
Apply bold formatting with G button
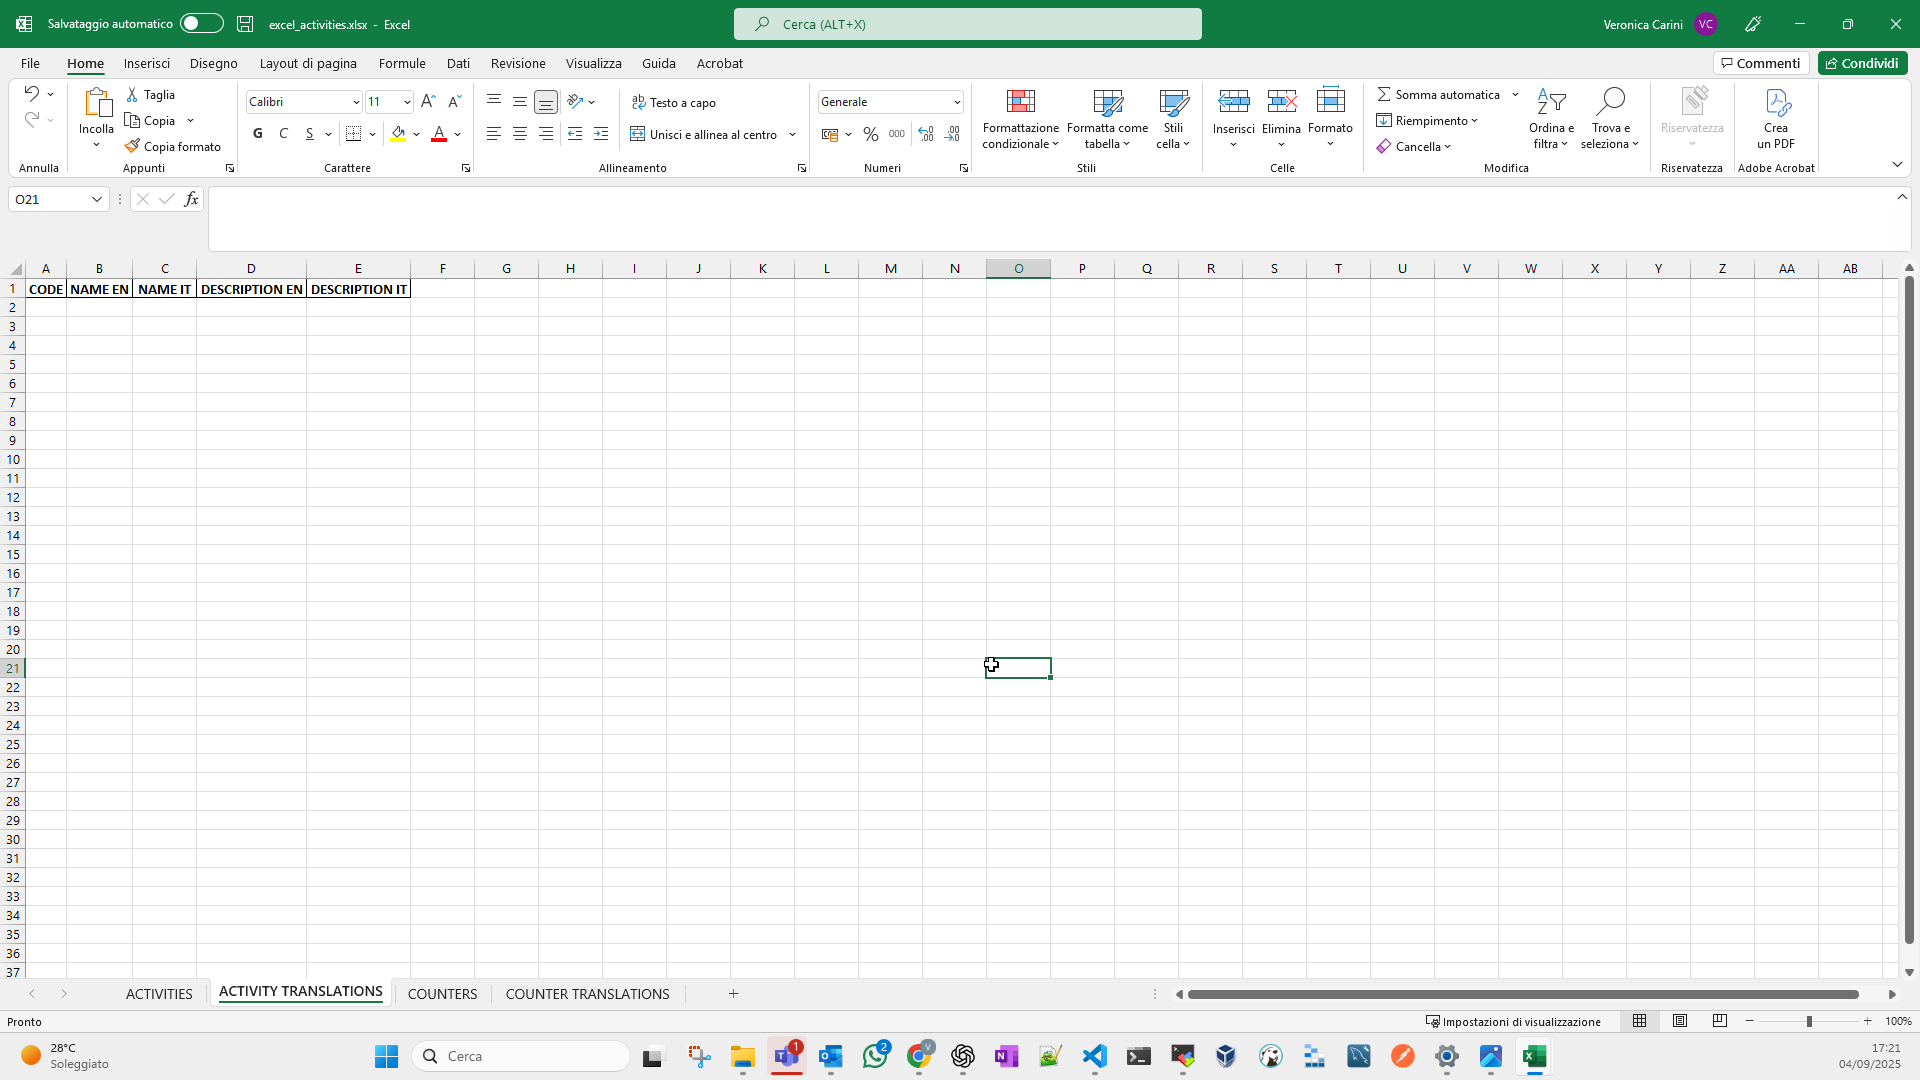[258, 134]
